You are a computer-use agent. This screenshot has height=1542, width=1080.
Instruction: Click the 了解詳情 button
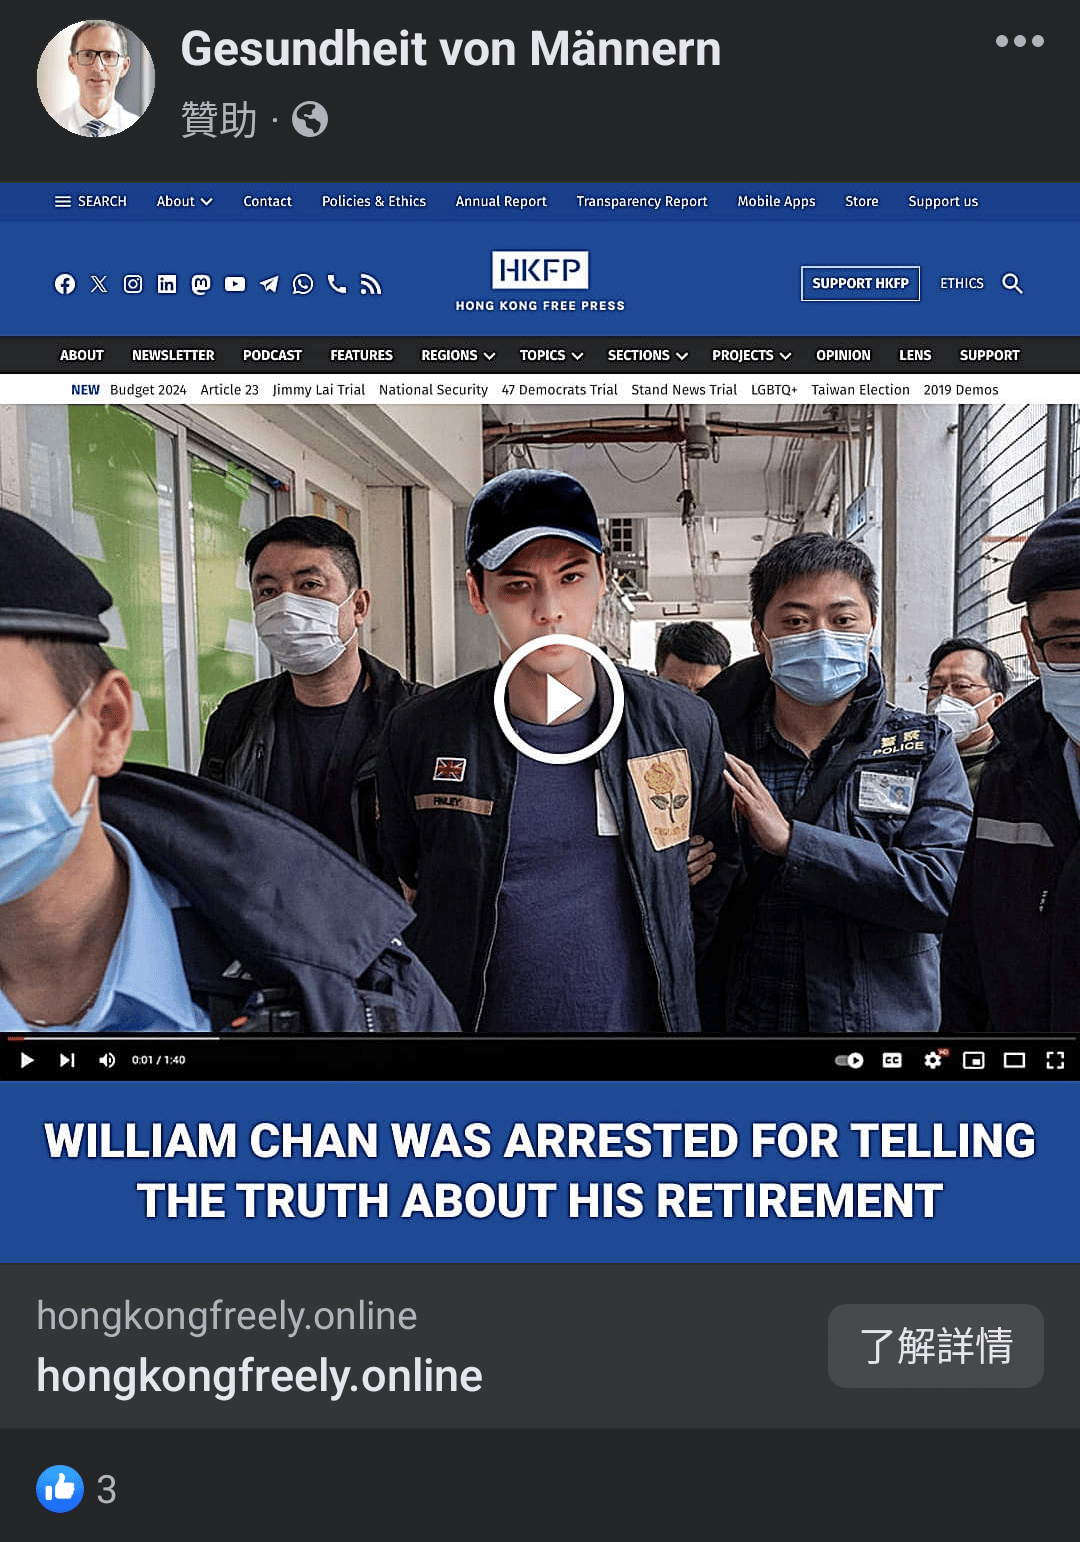936,1346
